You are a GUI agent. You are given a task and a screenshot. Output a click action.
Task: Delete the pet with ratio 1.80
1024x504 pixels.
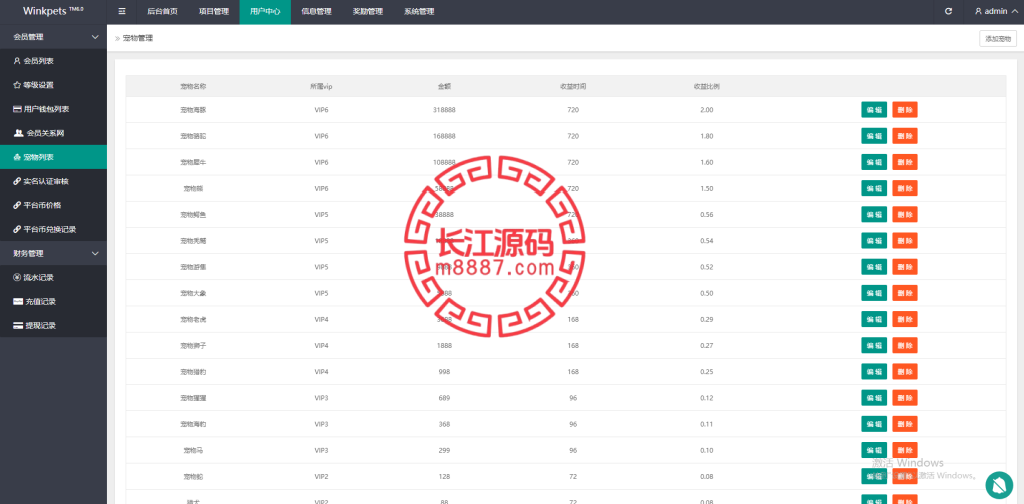[904, 136]
